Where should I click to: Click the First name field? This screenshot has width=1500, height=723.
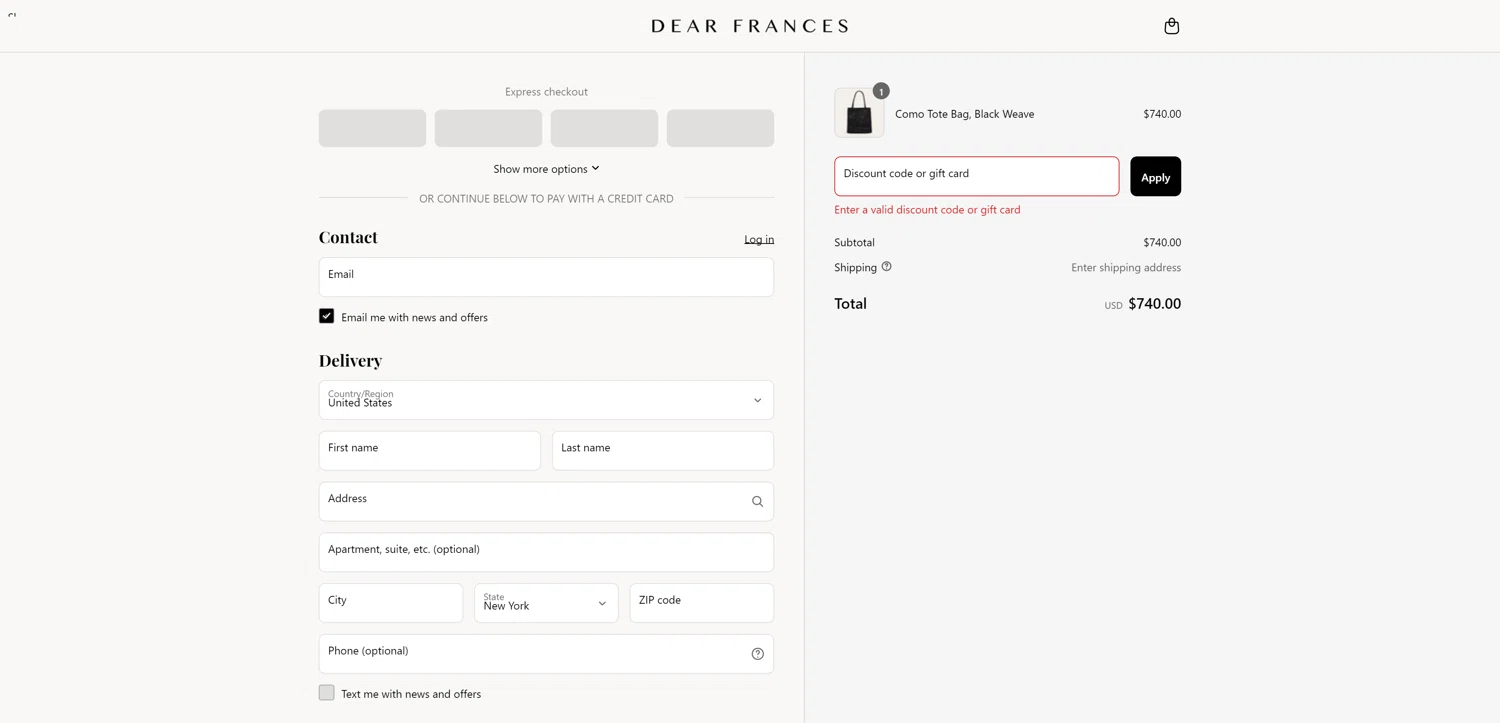pos(429,451)
